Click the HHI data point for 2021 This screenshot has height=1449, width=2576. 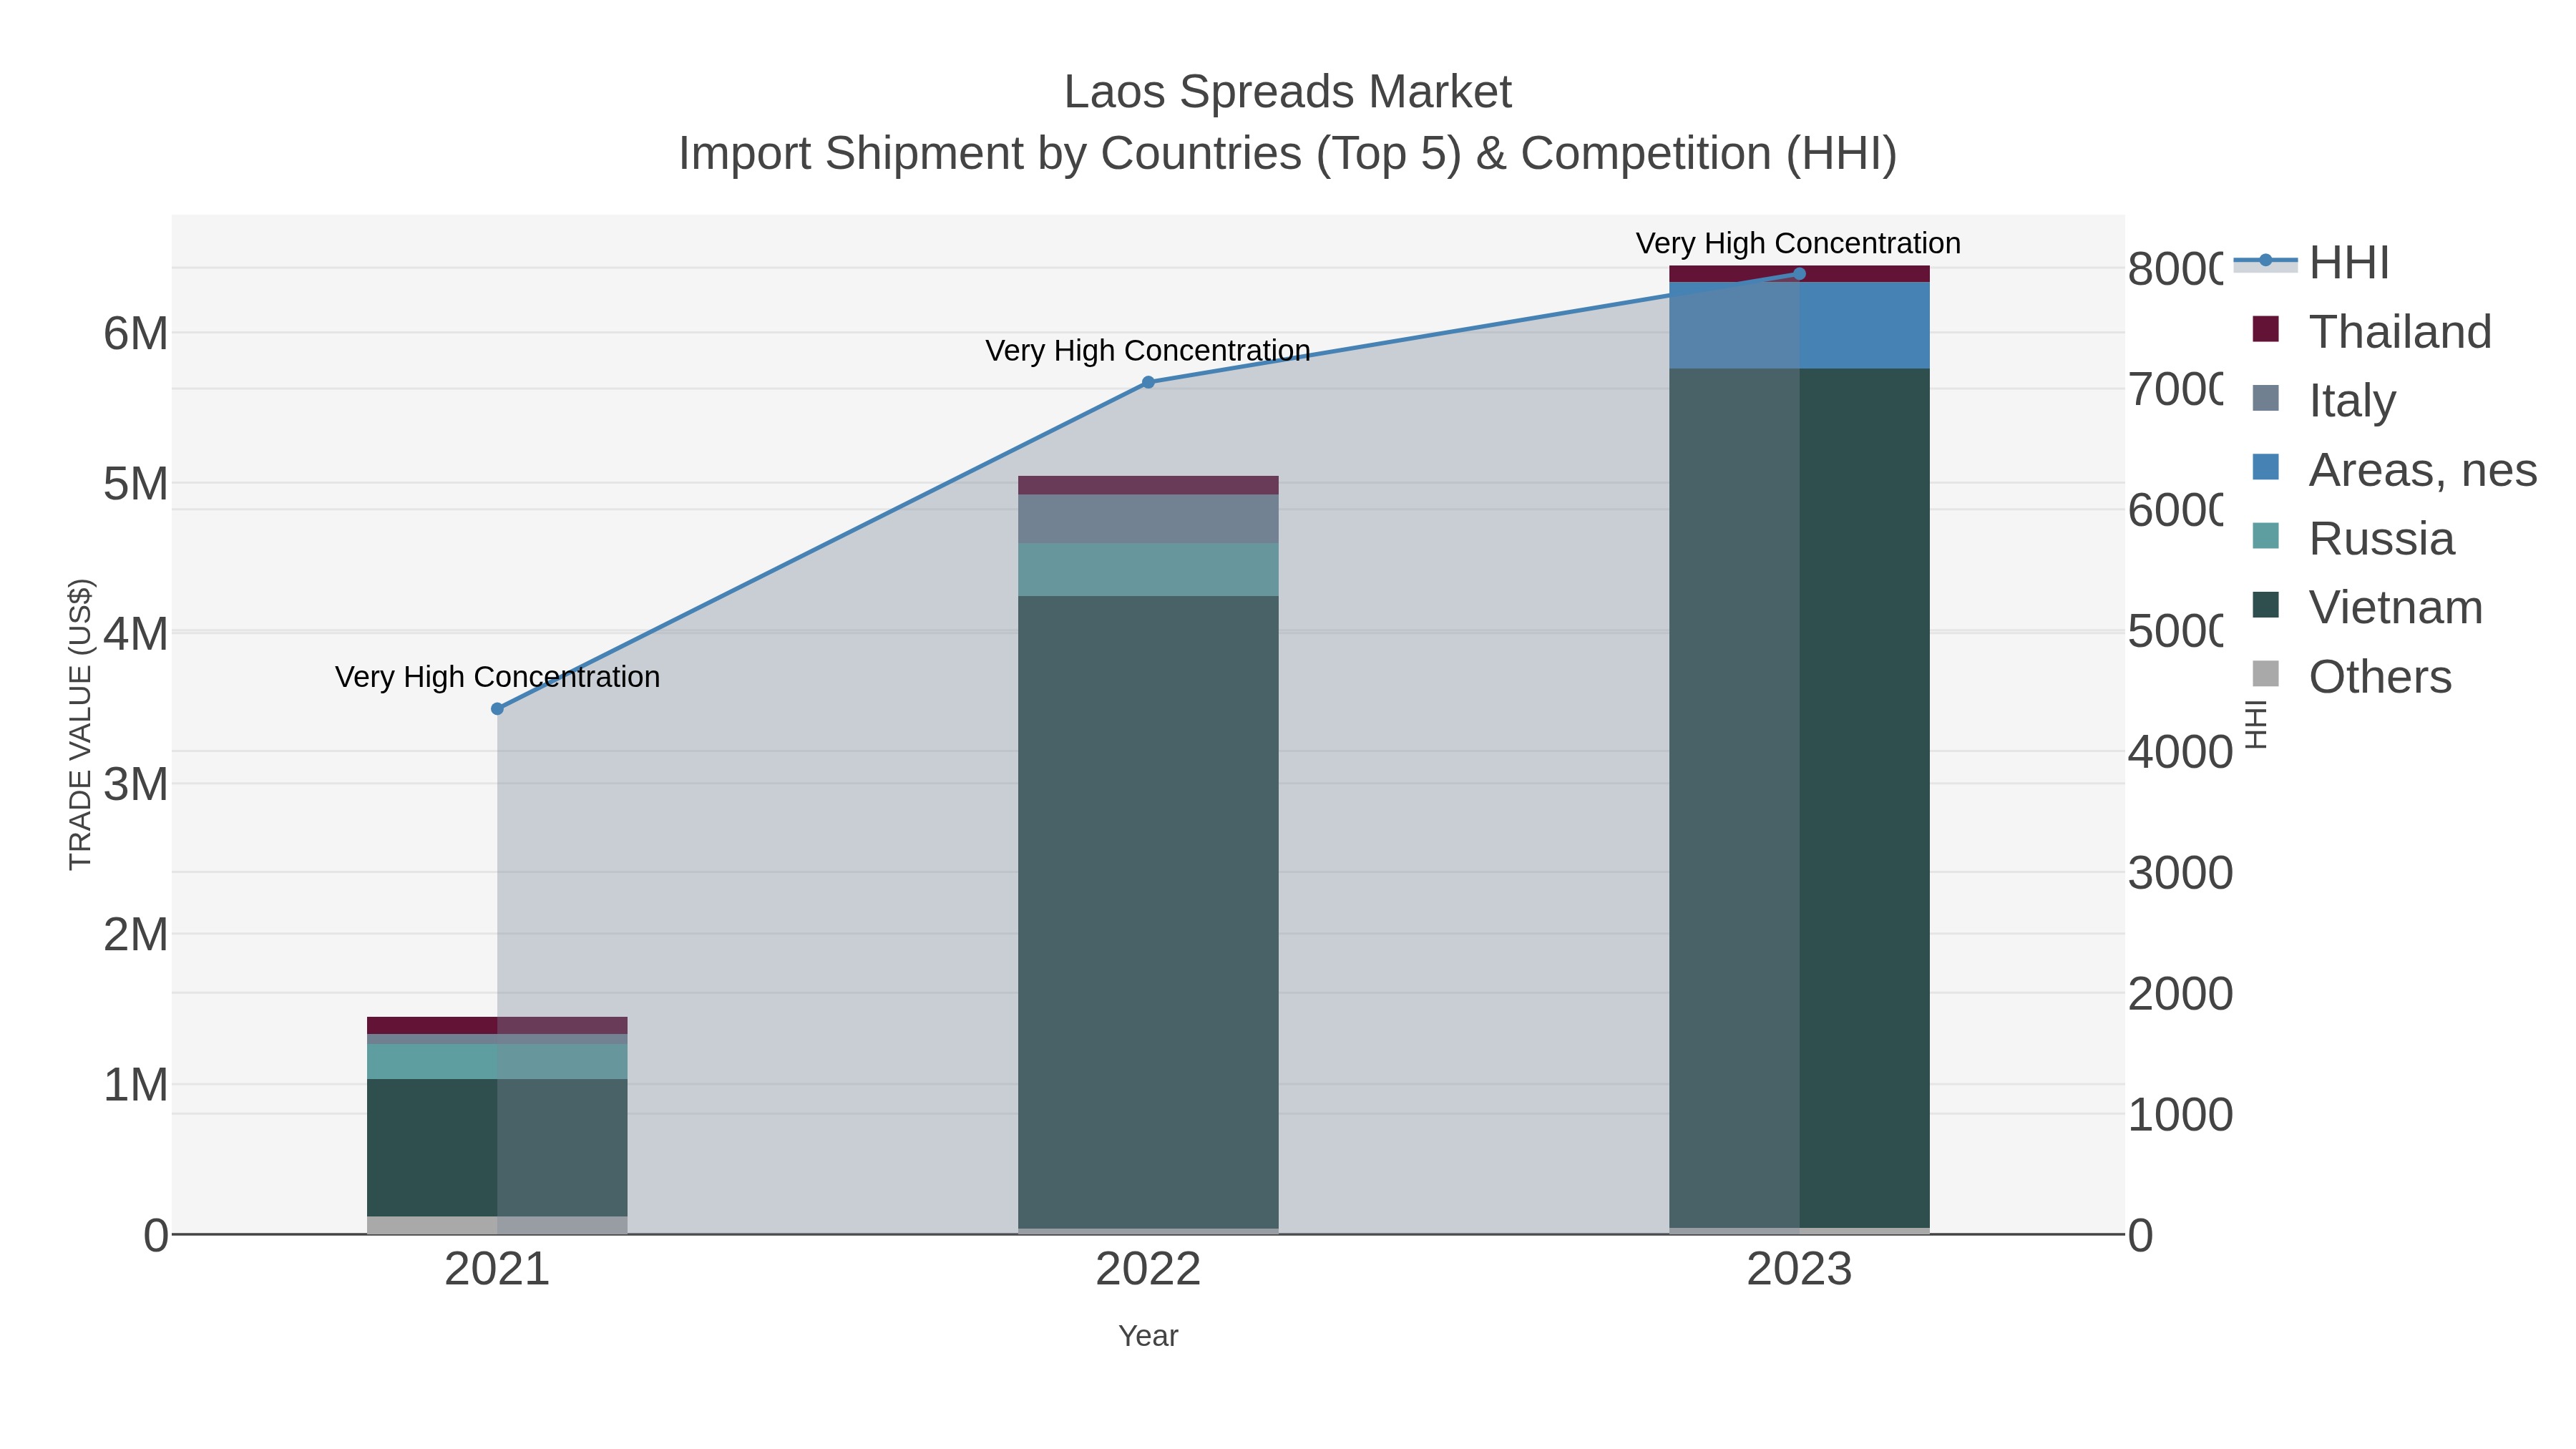coord(497,709)
